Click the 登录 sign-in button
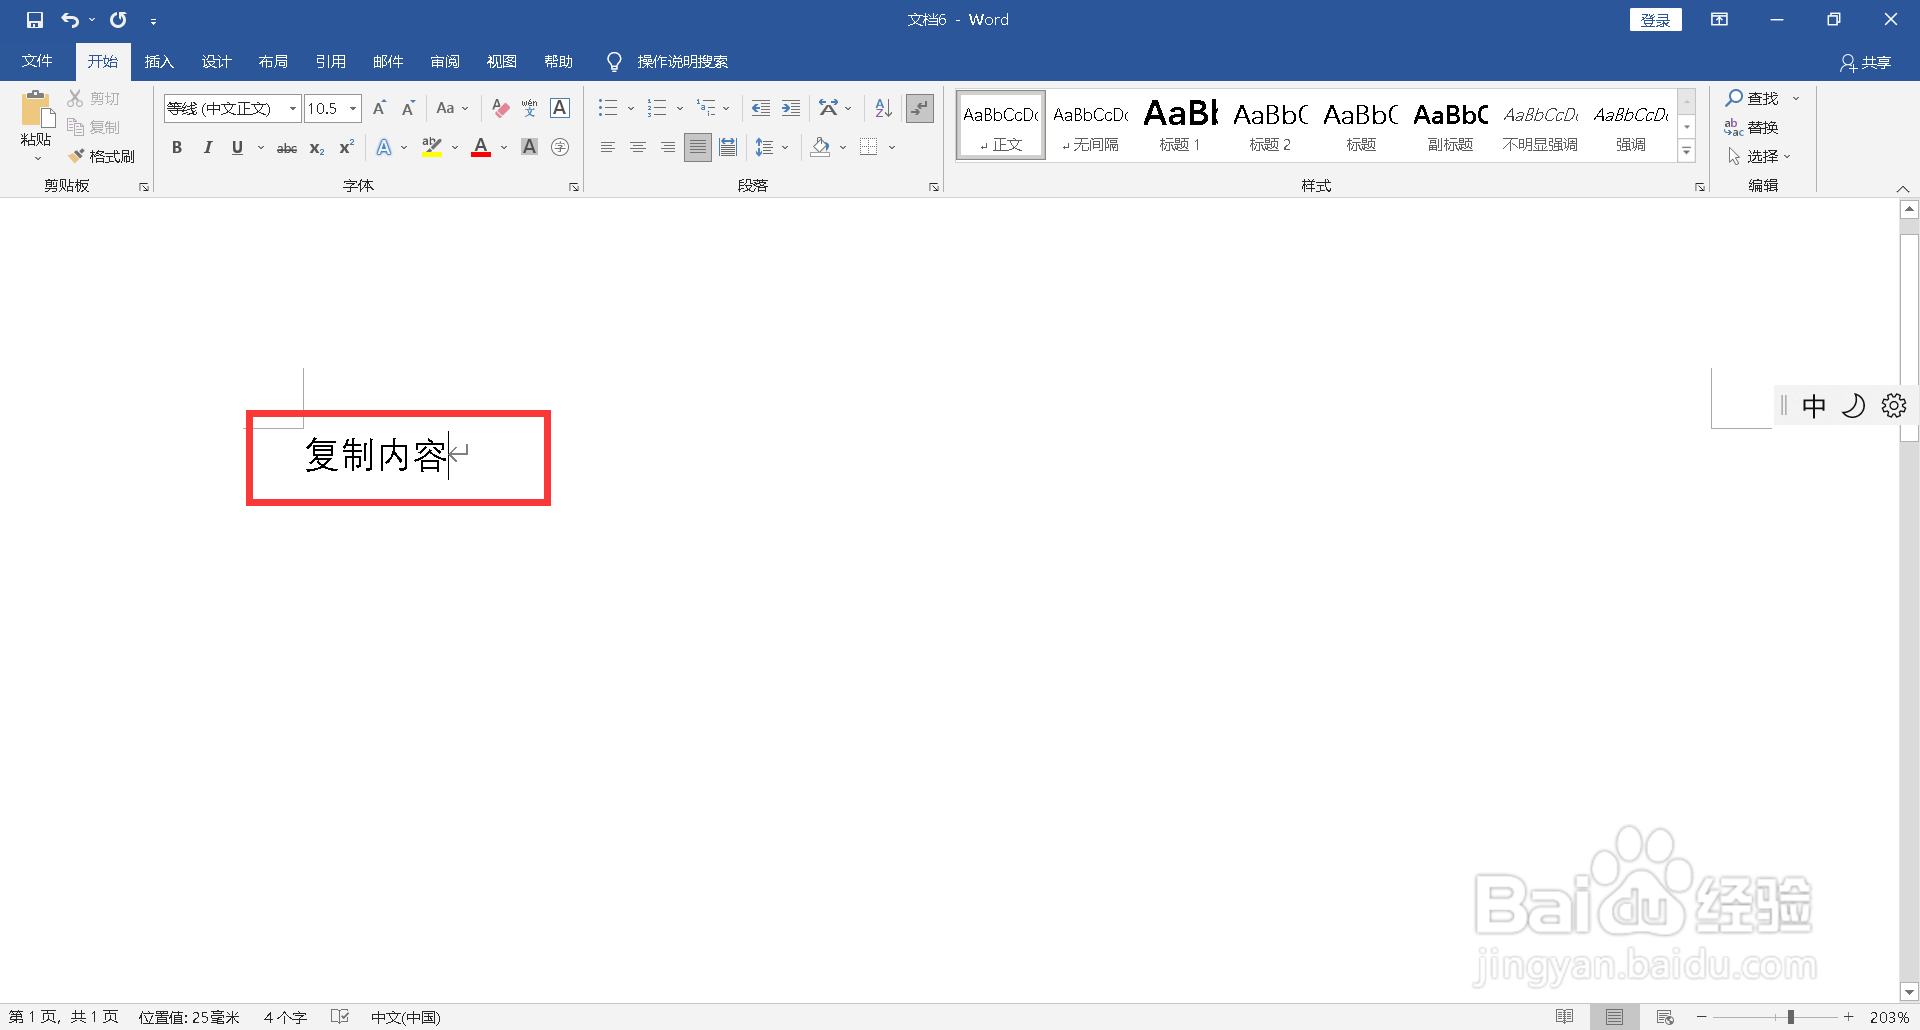This screenshot has width=1920, height=1030. pos(1656,20)
